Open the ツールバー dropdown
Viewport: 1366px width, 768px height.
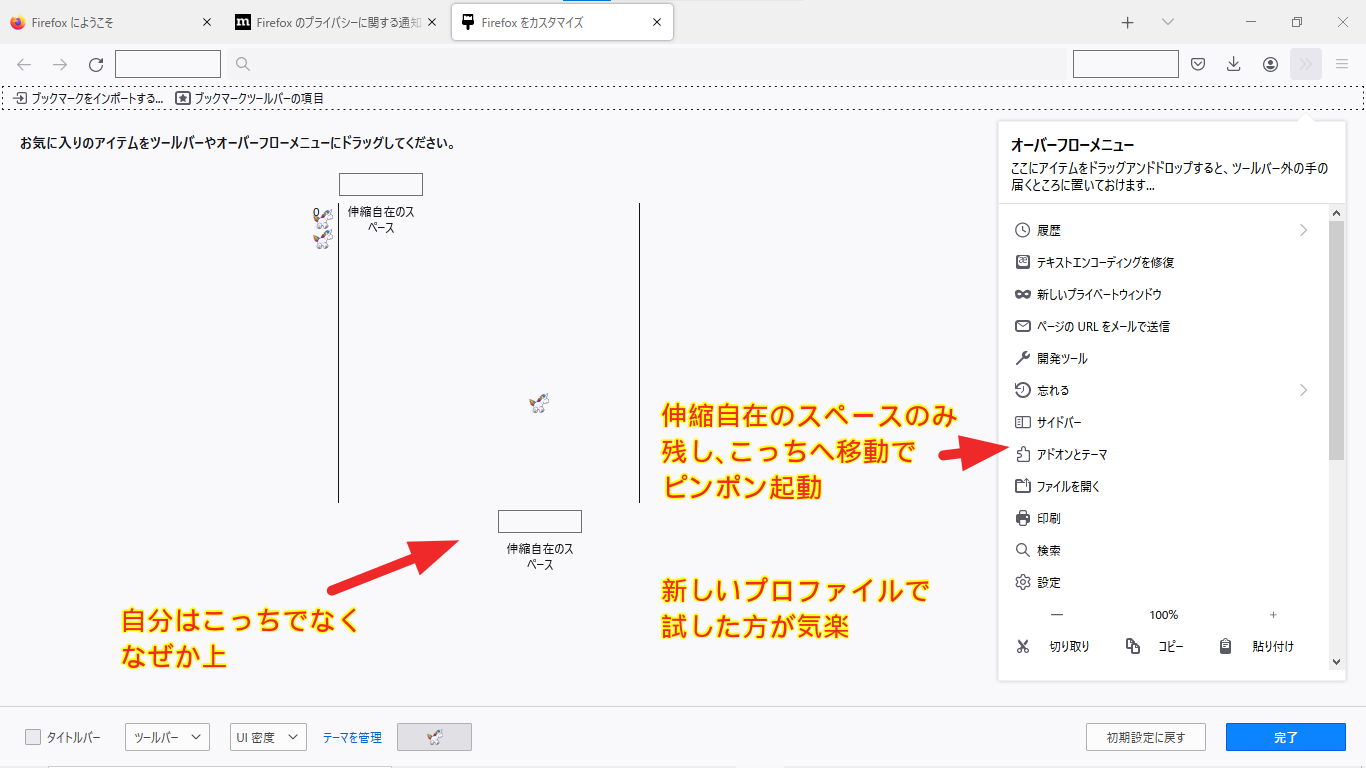pyautogui.click(x=167, y=737)
